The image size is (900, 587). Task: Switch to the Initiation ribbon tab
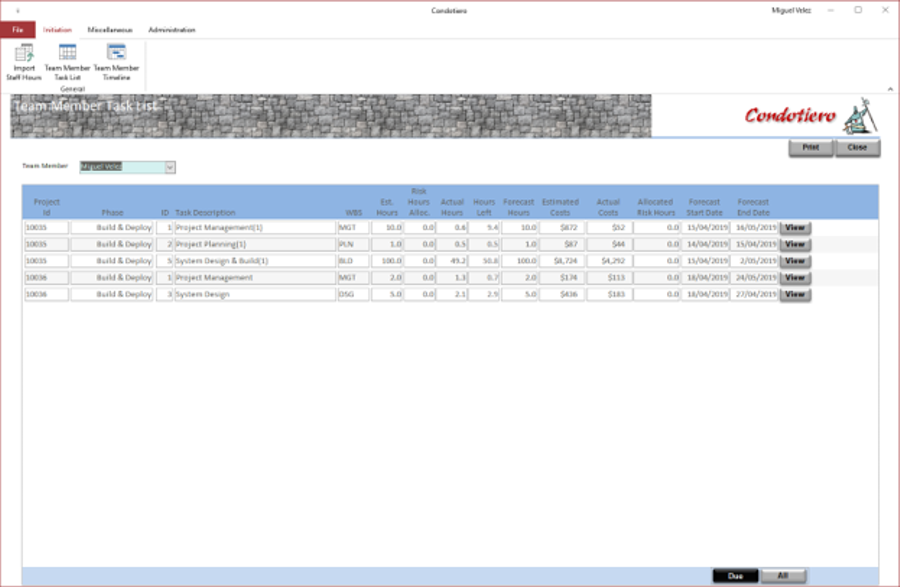pos(57,30)
